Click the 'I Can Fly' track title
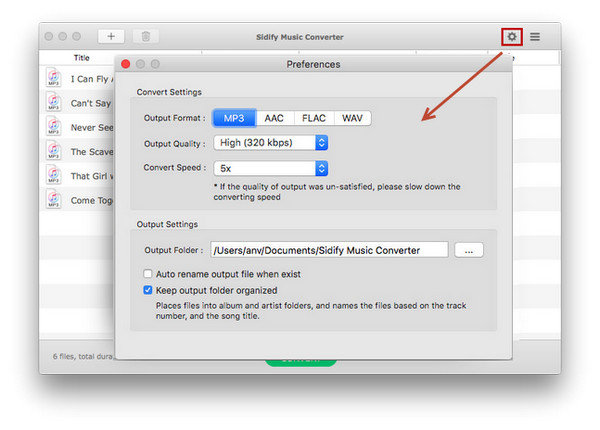The width and height of the screenshot is (600, 430). tap(91, 79)
